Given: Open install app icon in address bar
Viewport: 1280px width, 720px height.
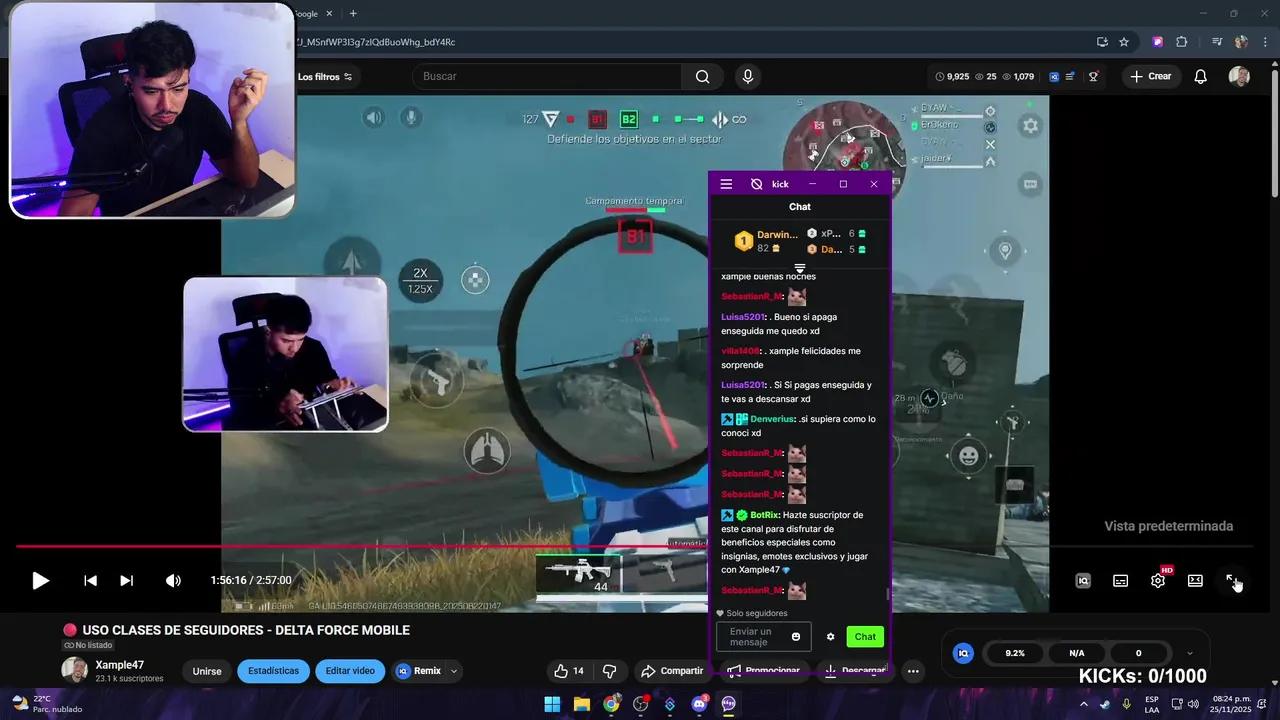Looking at the screenshot, I should click(1102, 42).
